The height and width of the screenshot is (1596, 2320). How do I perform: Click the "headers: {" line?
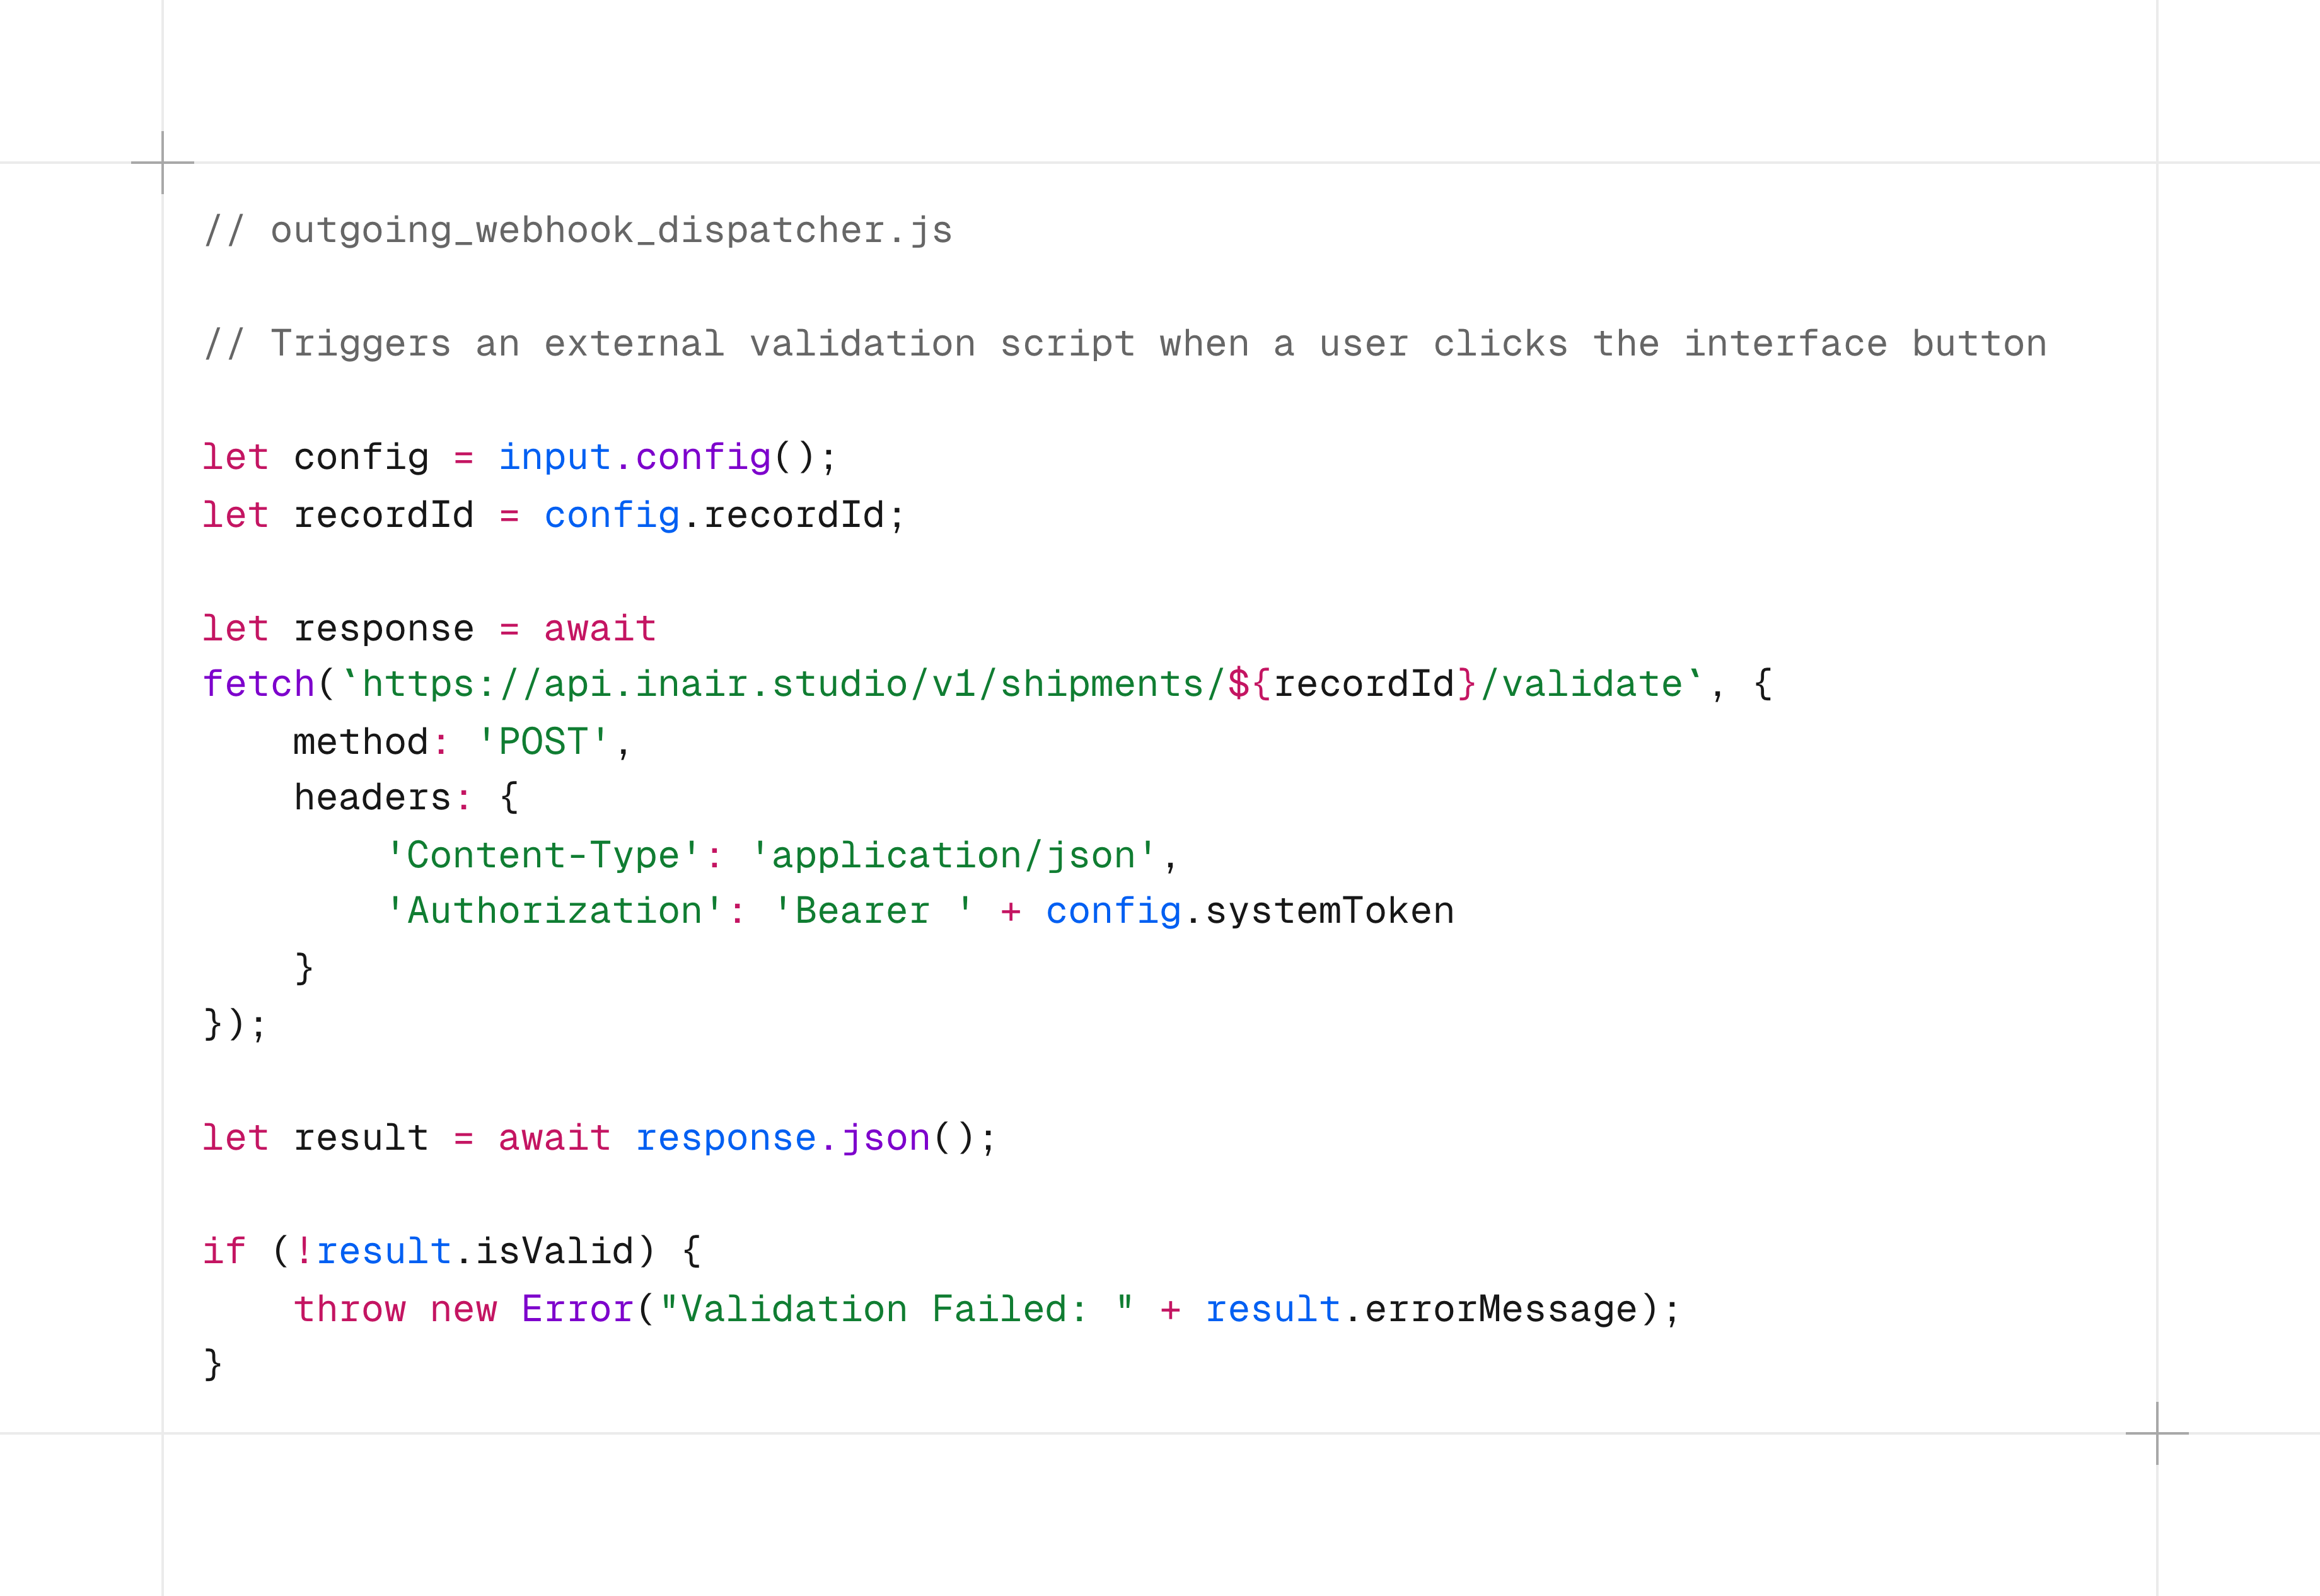pos(406,799)
